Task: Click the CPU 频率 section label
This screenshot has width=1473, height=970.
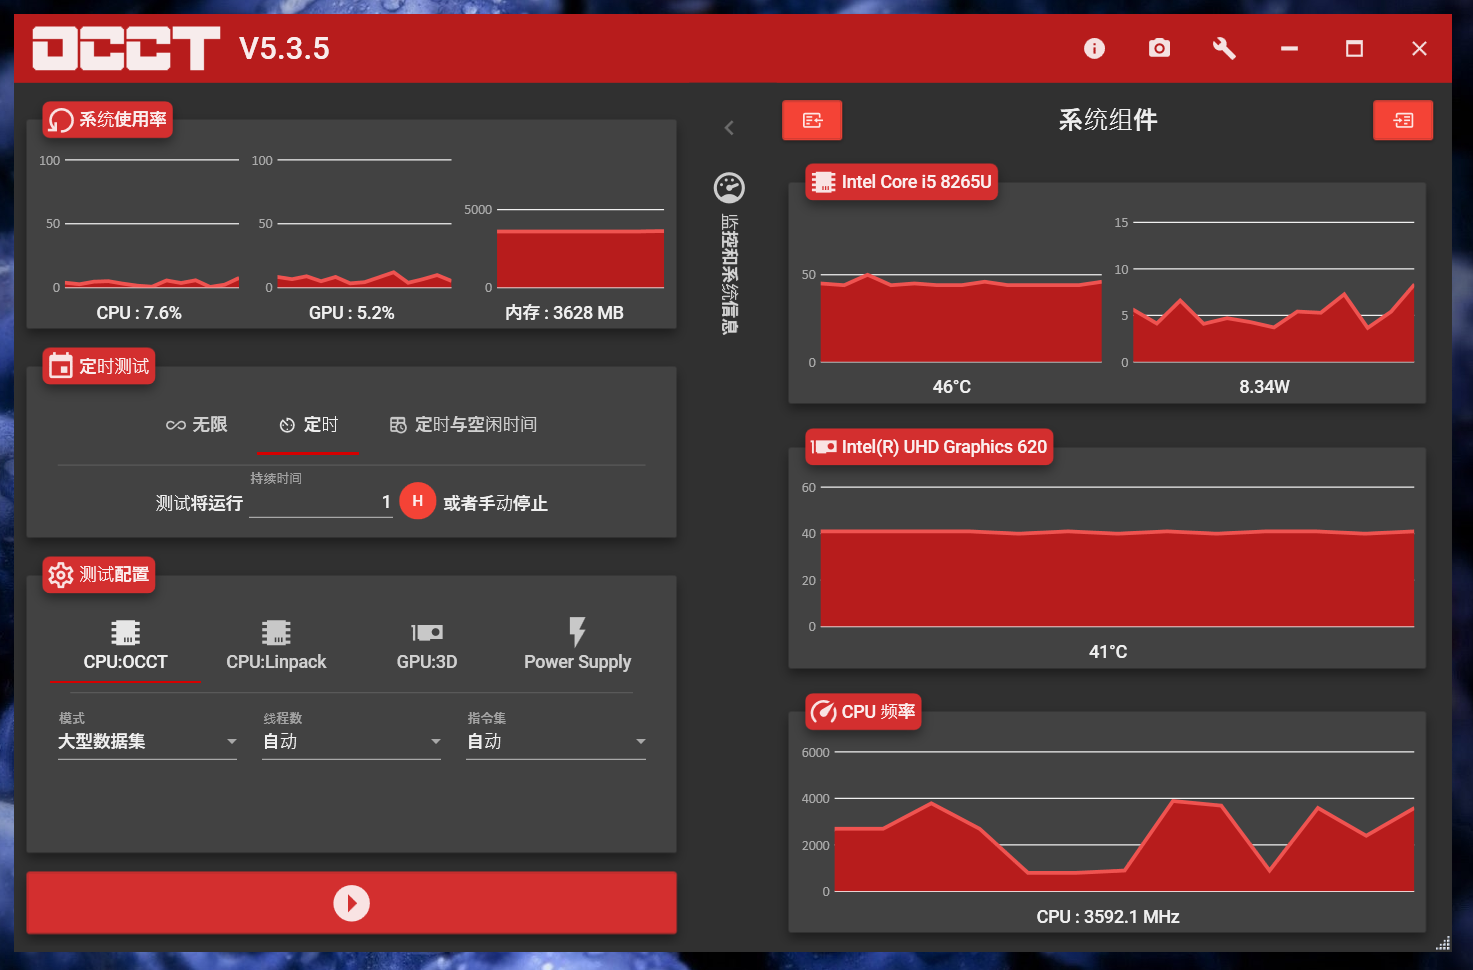Action: coord(864,712)
